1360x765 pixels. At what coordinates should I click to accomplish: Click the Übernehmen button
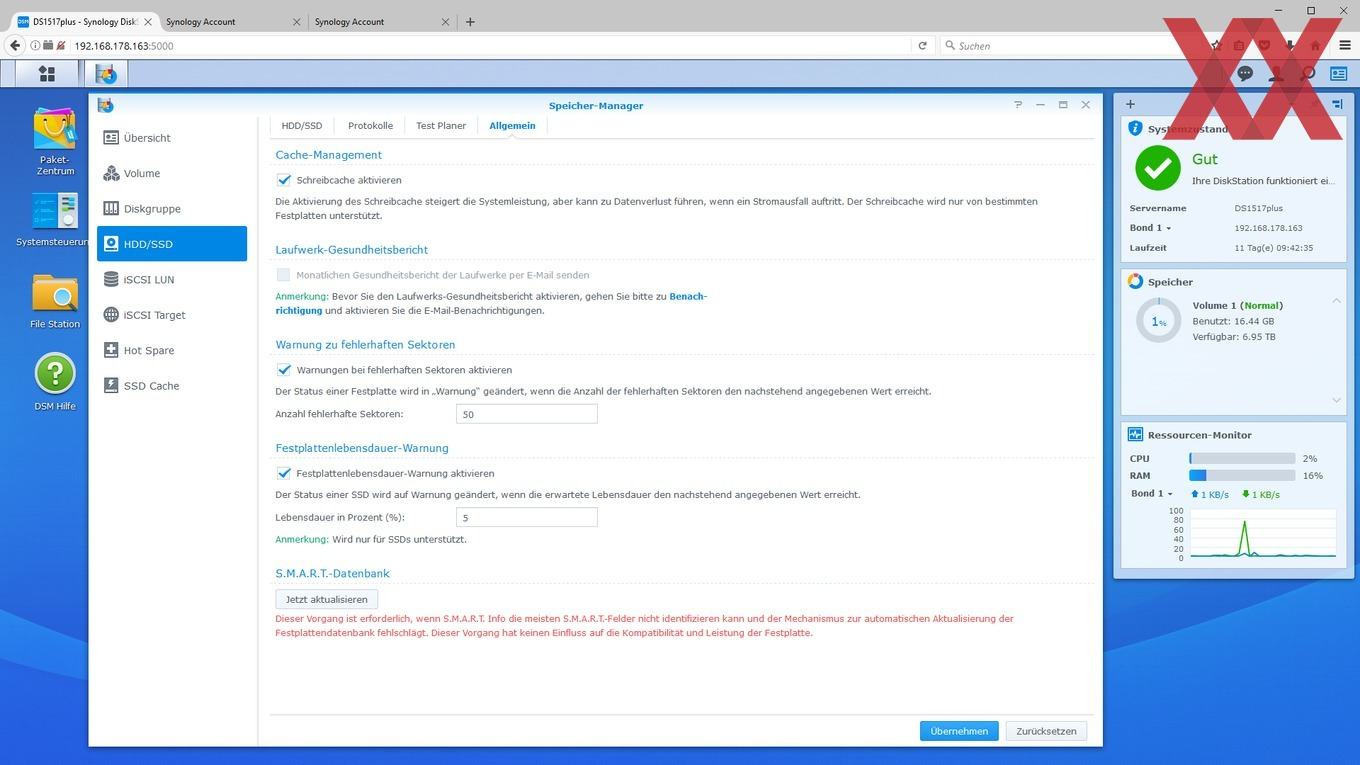click(x=959, y=731)
